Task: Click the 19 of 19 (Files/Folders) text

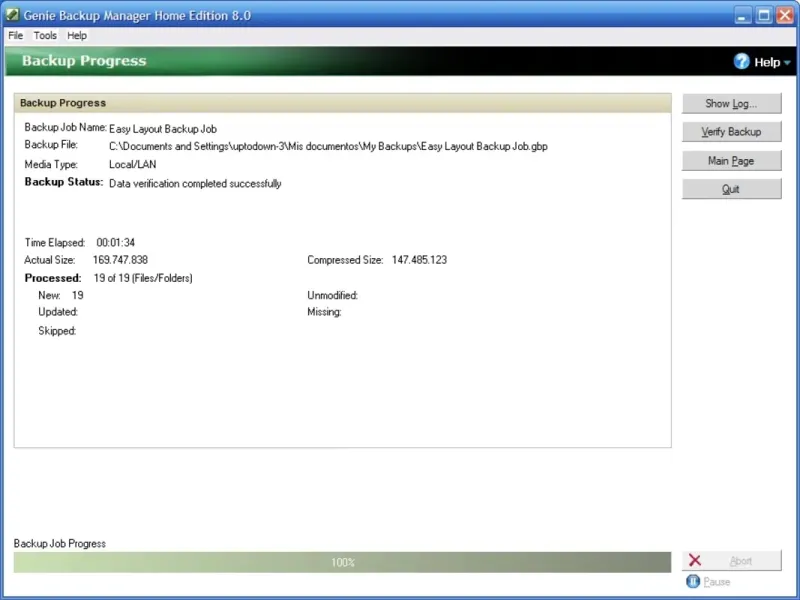Action: 143,278
